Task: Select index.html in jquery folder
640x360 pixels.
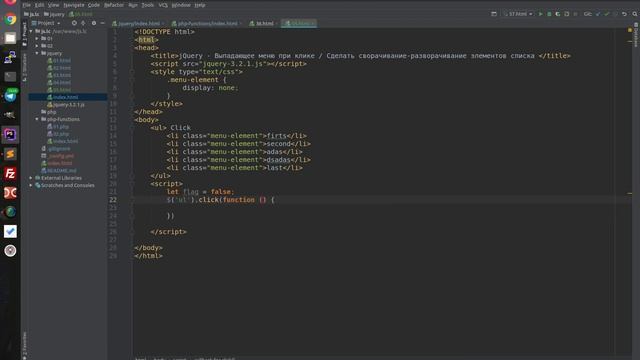Action: click(x=65, y=97)
